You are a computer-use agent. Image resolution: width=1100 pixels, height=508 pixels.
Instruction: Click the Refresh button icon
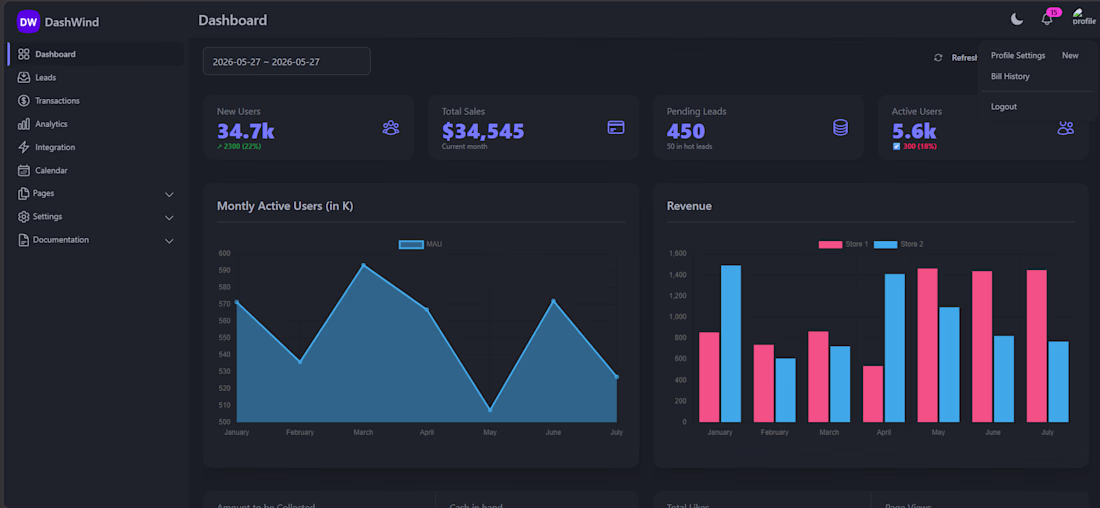click(938, 58)
